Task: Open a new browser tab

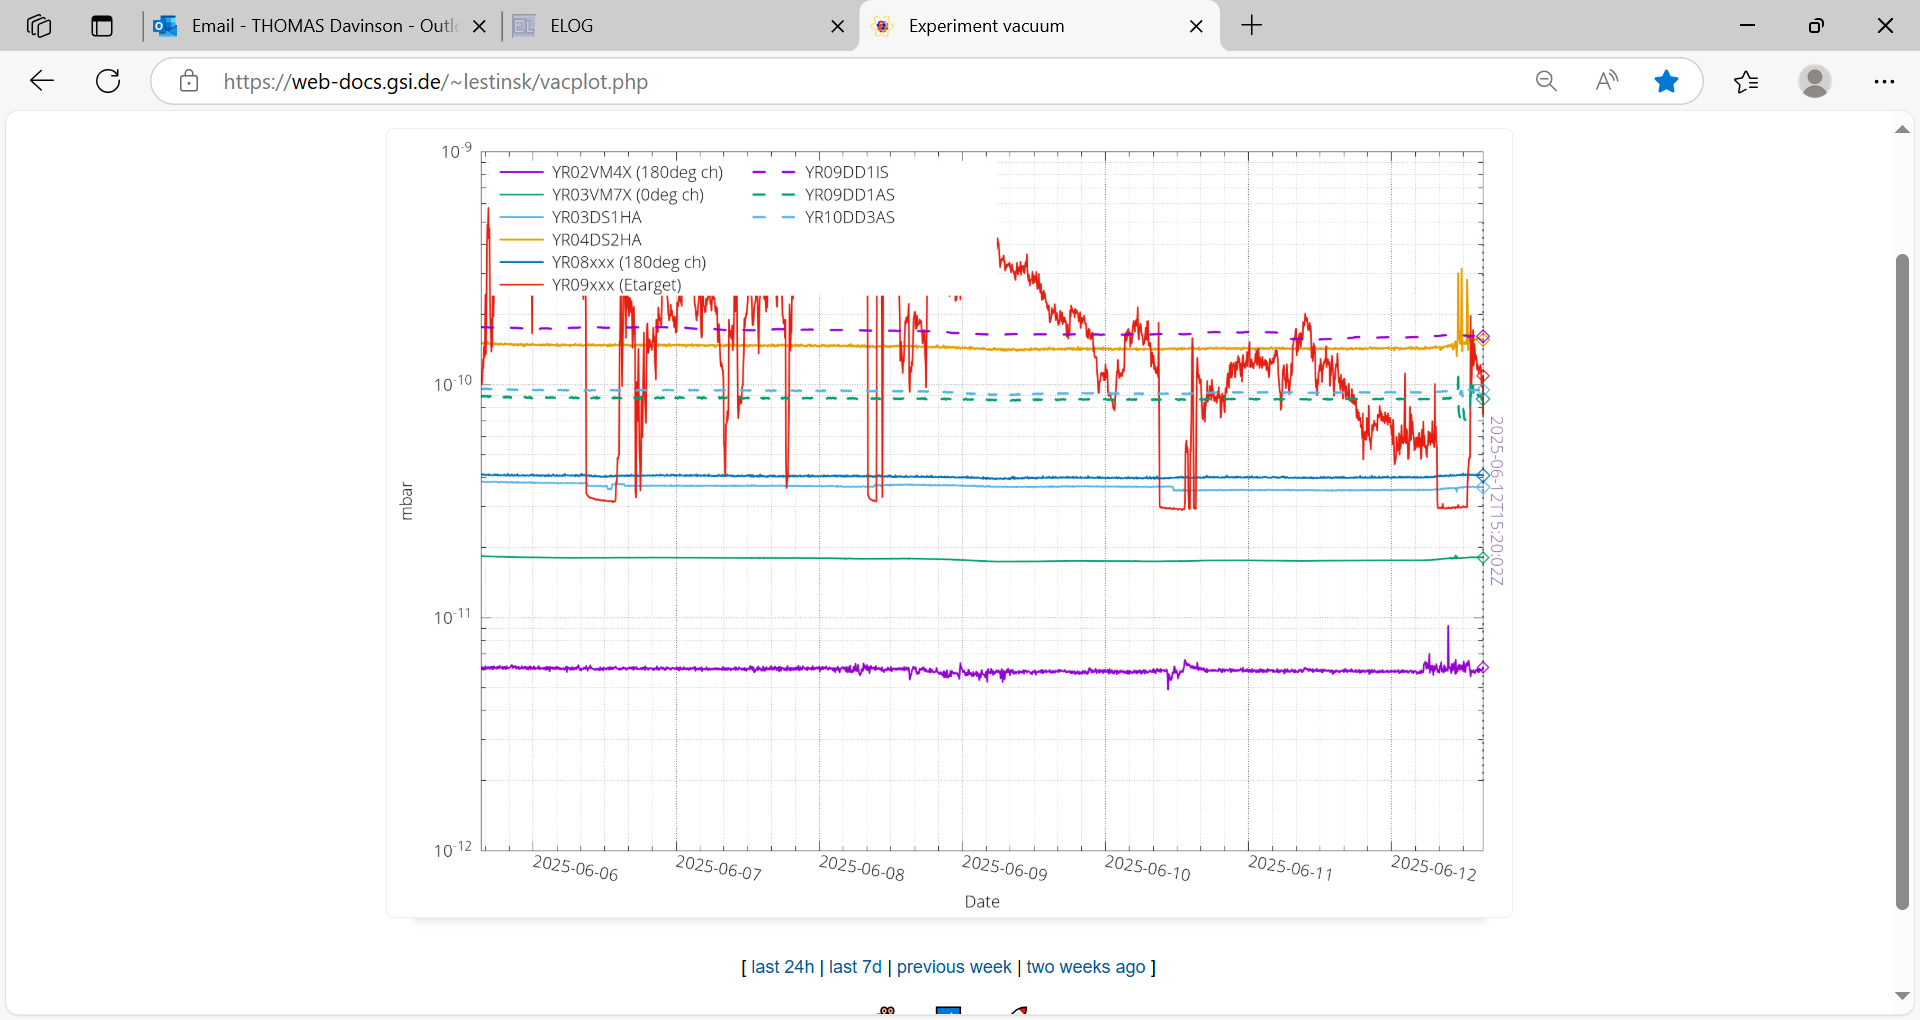Action: [x=1251, y=26]
